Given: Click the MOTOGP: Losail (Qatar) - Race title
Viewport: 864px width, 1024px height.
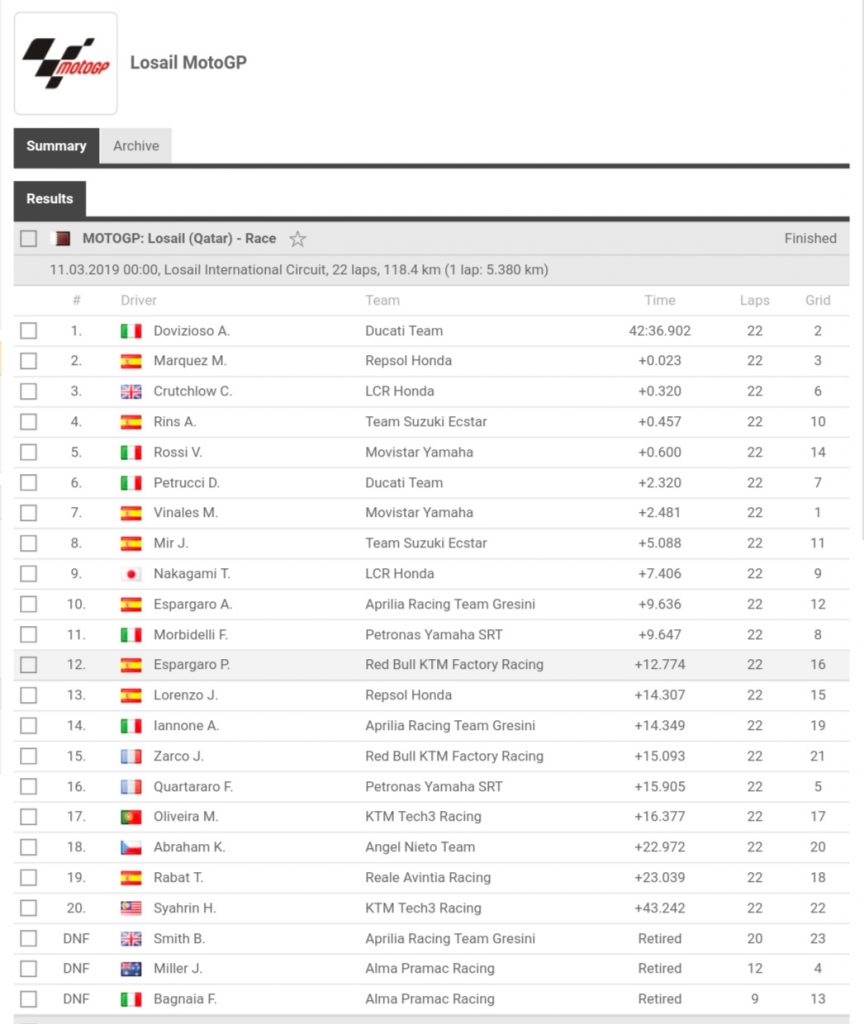Looking at the screenshot, I should point(179,239).
